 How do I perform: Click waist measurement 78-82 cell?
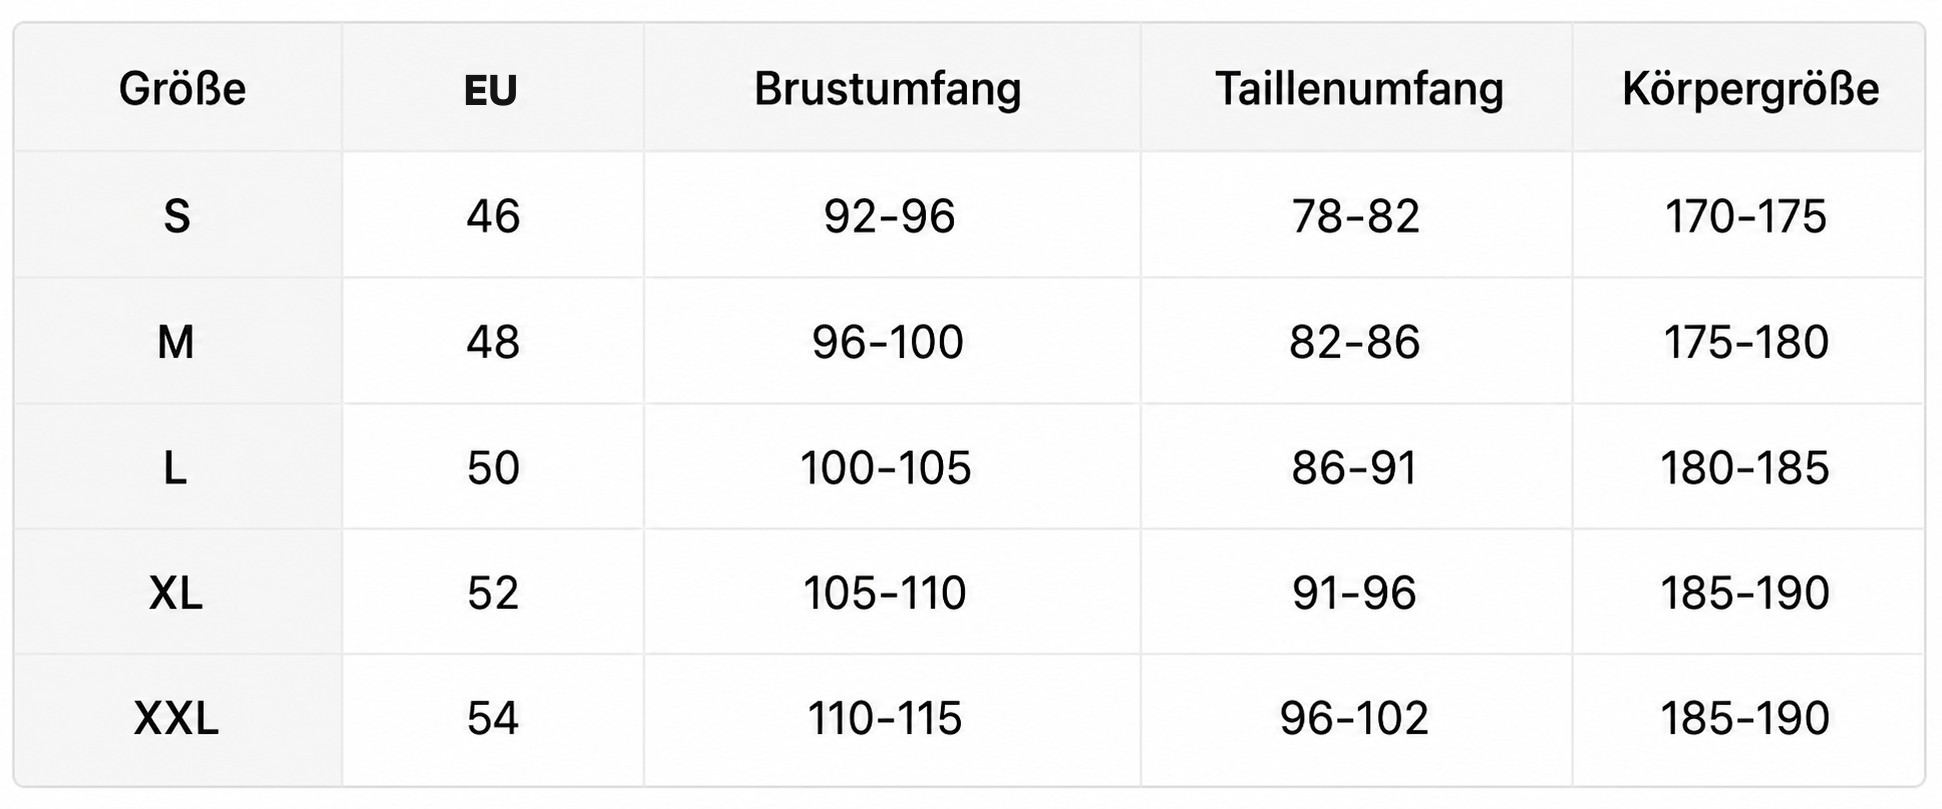coord(1356,216)
